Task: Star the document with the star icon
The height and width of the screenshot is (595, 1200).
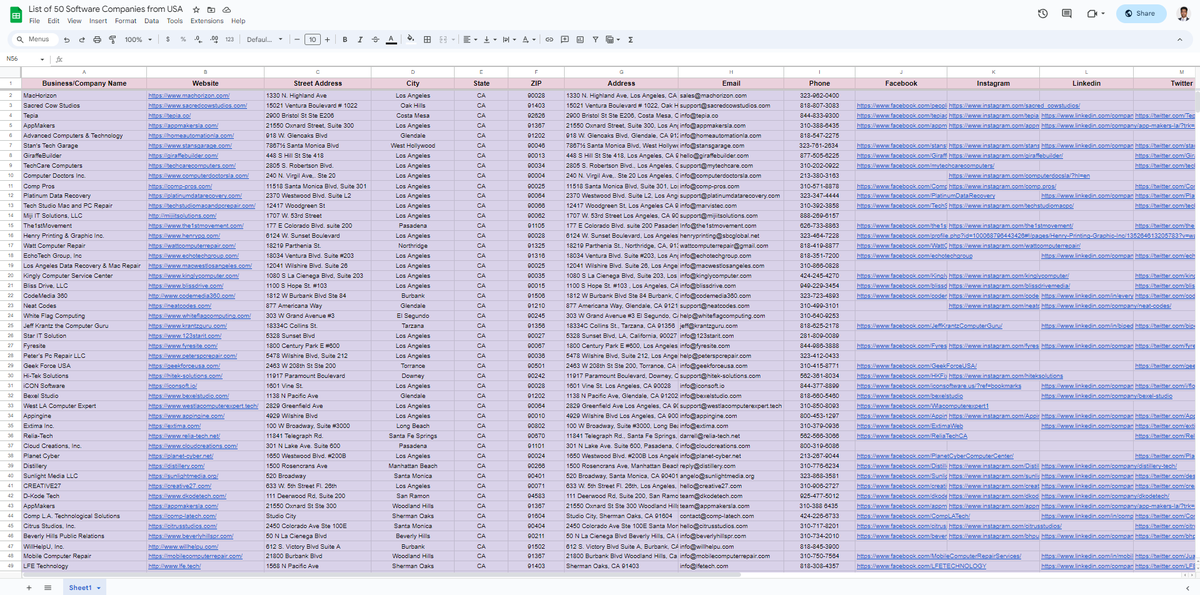Action: click(198, 8)
